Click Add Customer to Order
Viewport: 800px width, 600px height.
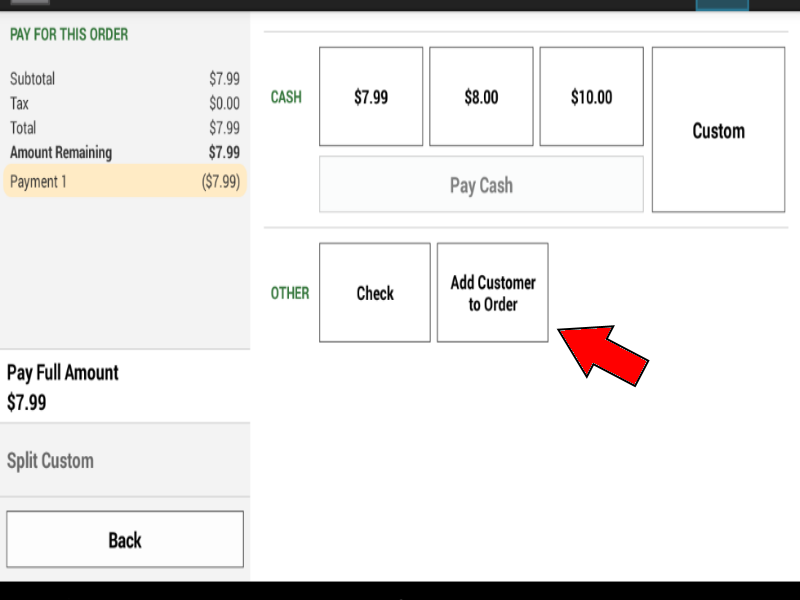493,292
